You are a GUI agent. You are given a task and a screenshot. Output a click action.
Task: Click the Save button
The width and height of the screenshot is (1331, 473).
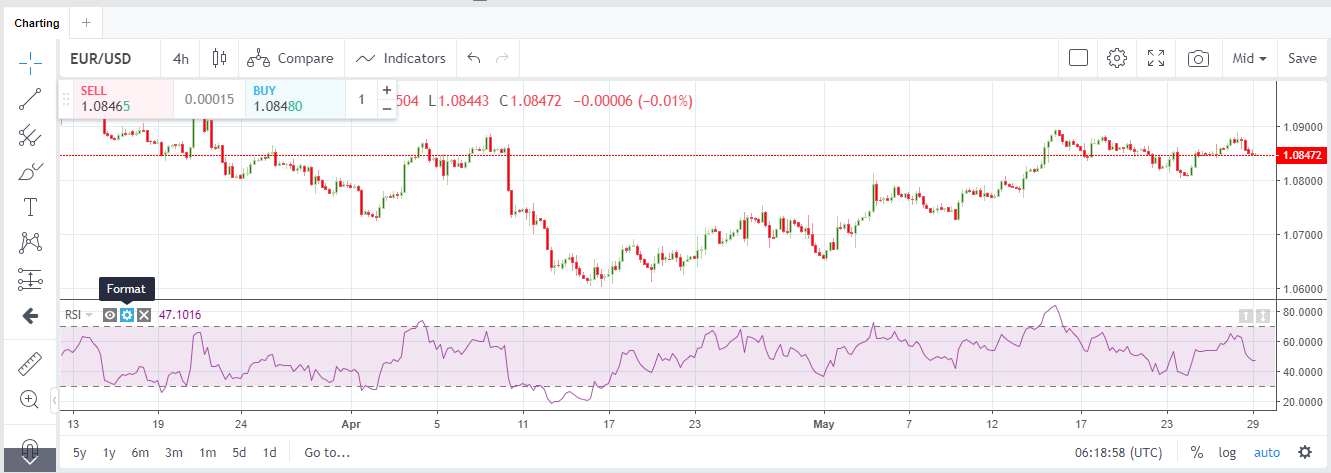pyautogui.click(x=1302, y=58)
